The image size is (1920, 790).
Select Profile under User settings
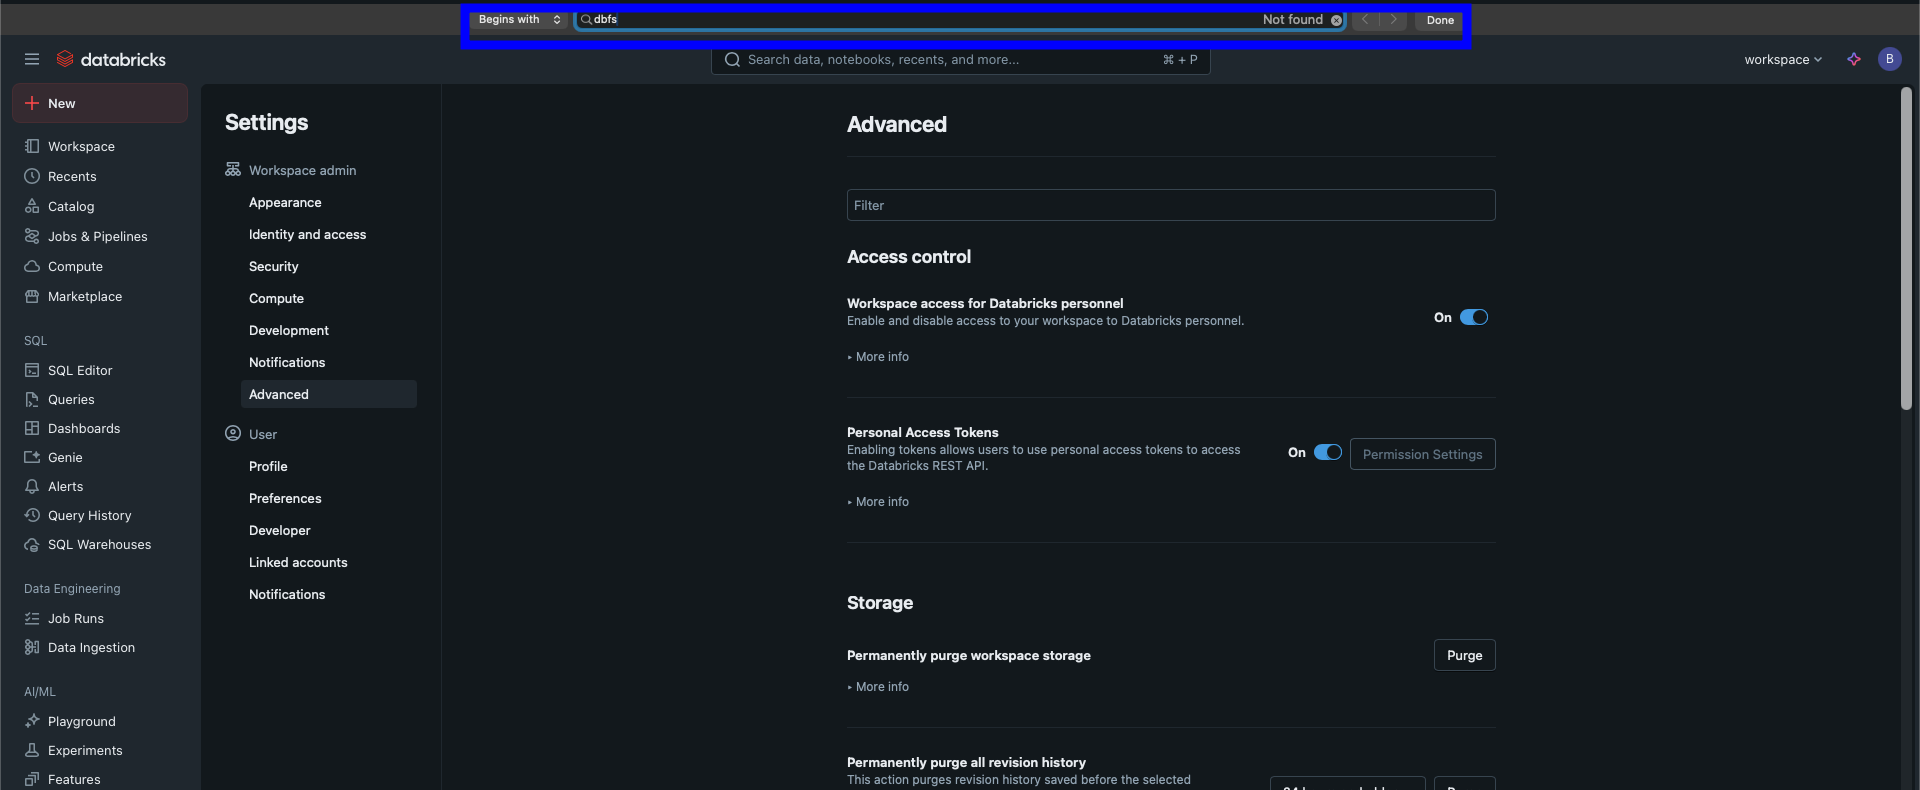[x=328, y=466]
